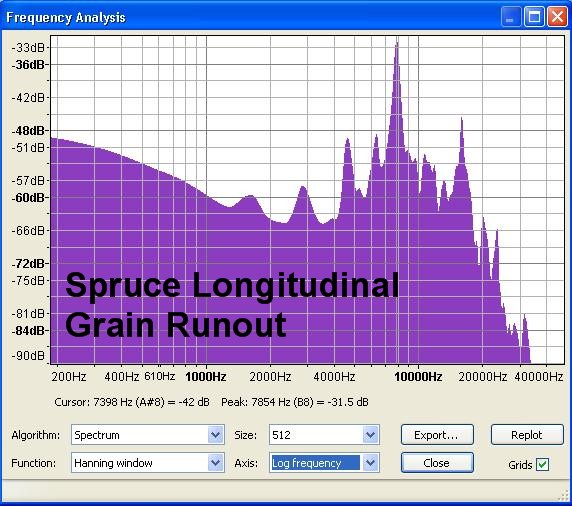572x506 pixels.
Task: Click the Frequency Analysis title bar
Action: pos(252,17)
